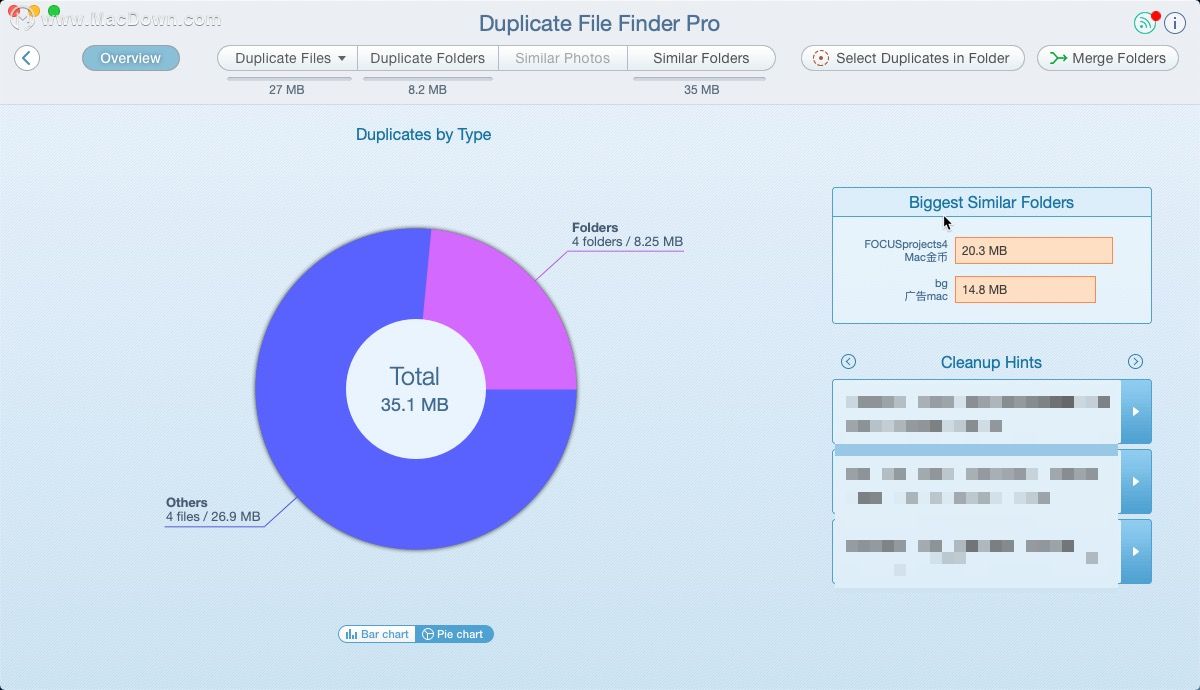Viewport: 1200px width, 690px height.
Task: Click the Biggest Similar Folders header
Action: click(991, 202)
